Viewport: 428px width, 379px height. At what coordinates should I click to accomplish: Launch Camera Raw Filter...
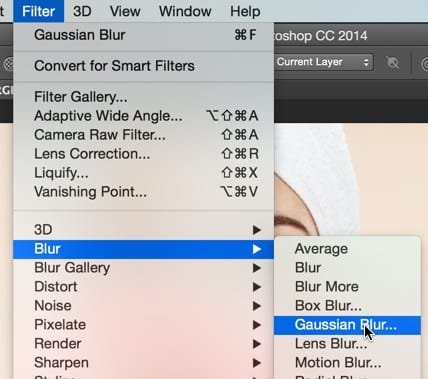tap(143, 135)
